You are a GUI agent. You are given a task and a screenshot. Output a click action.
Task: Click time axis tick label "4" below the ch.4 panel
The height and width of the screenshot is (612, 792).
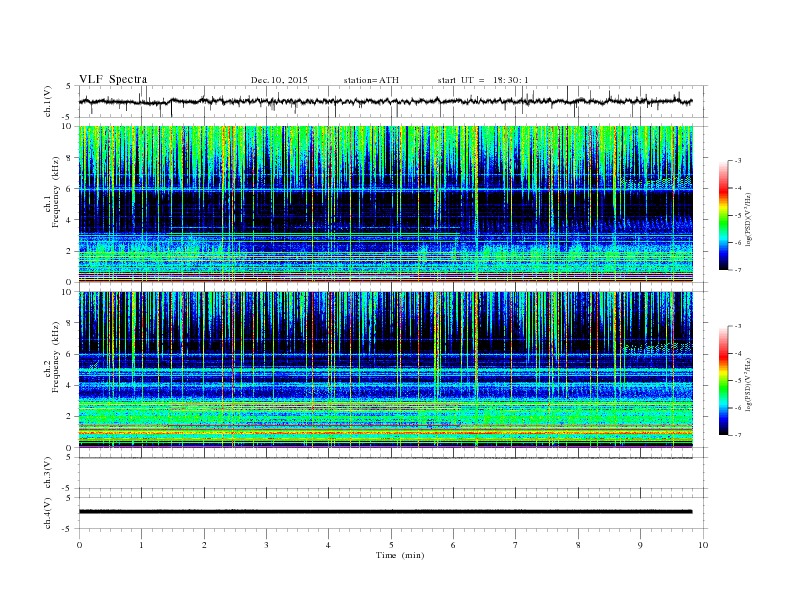click(x=328, y=545)
